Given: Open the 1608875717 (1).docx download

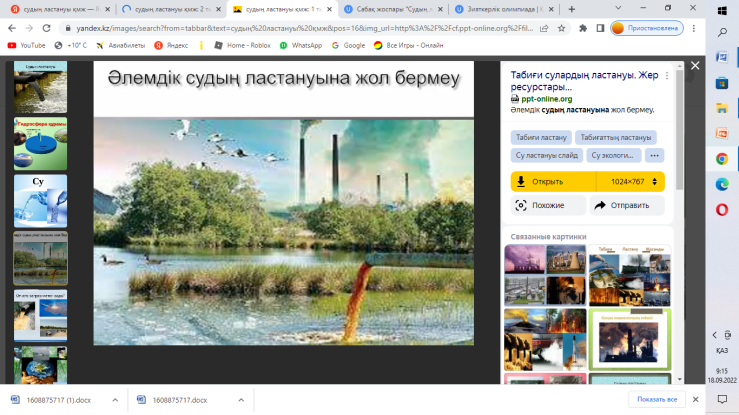Looking at the screenshot, I should (x=58, y=400).
